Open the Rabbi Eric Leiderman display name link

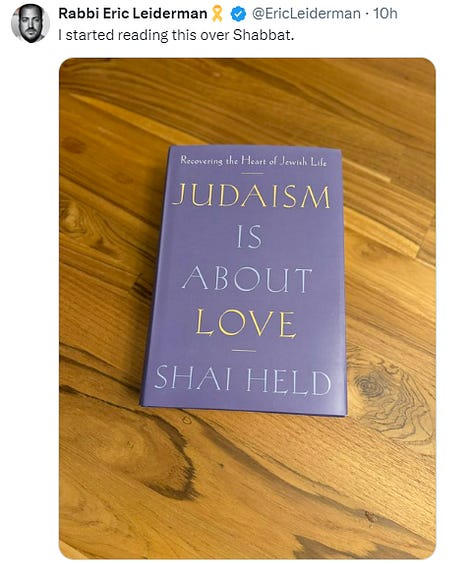(133, 14)
